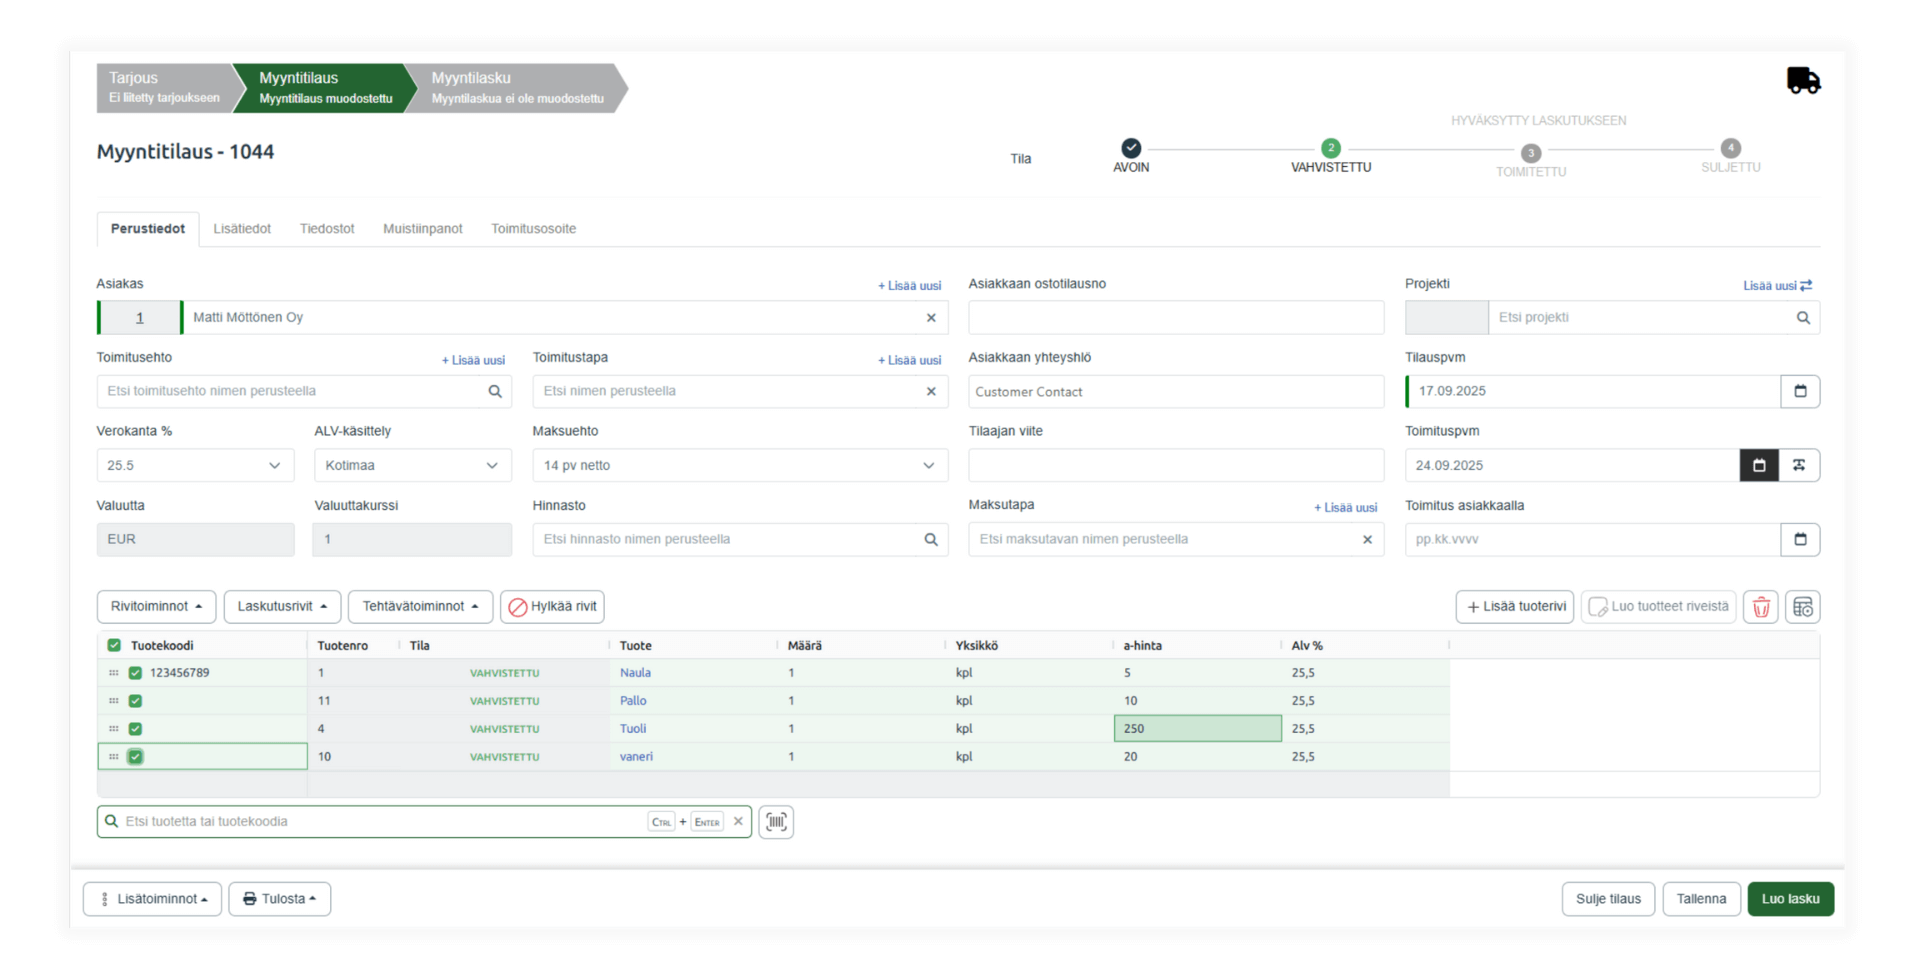Expand the Rivitoiminnot menu

click(x=156, y=607)
